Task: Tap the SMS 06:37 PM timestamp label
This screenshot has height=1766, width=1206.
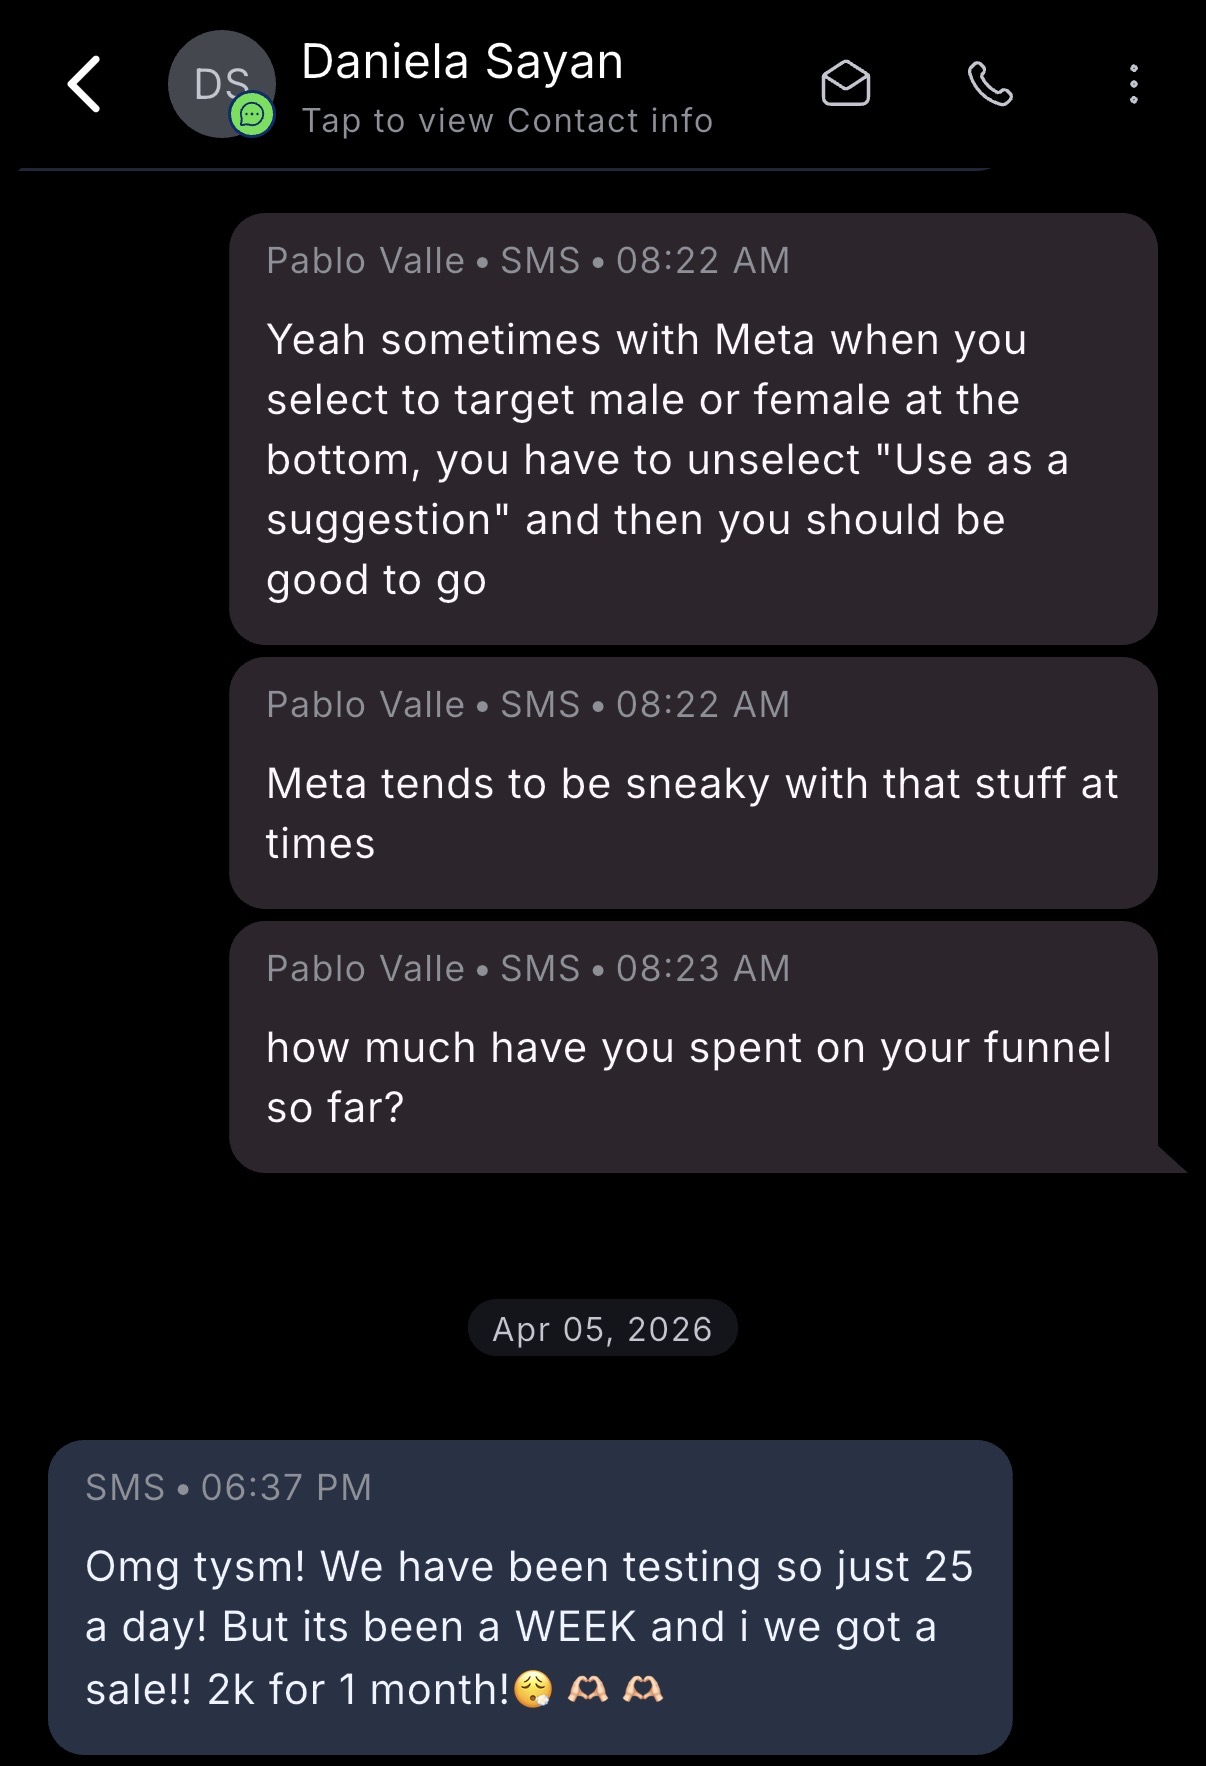Action: coord(228,1488)
